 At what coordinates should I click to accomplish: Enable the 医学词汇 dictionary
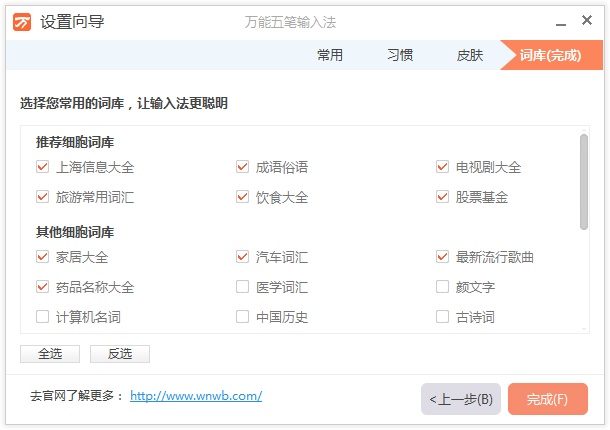pyautogui.click(x=243, y=287)
